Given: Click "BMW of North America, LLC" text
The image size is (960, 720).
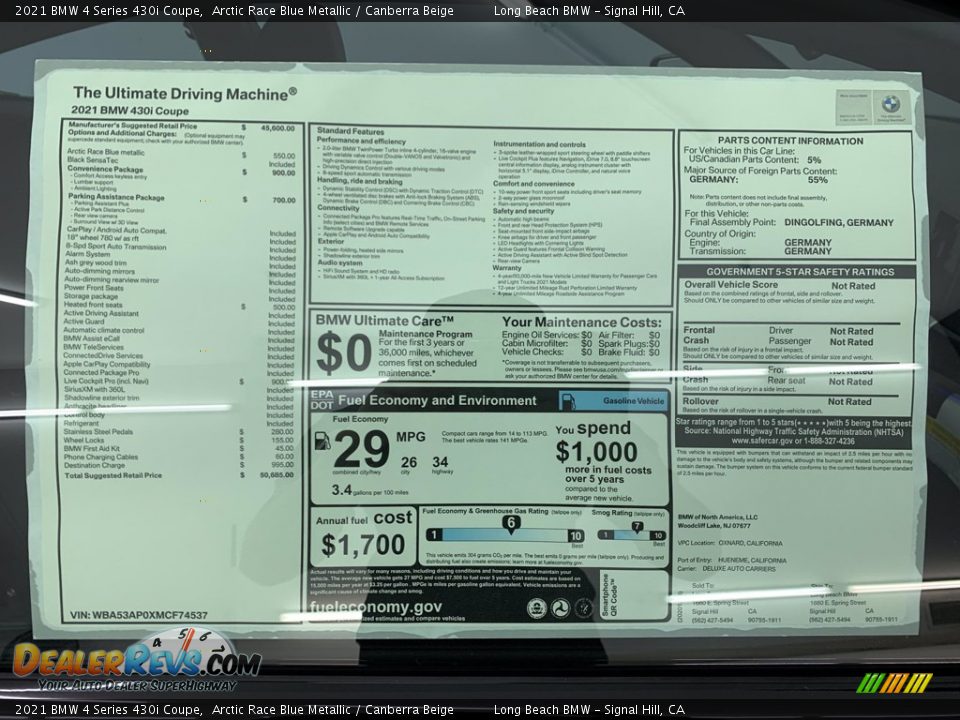Looking at the screenshot, I should 718,517.
